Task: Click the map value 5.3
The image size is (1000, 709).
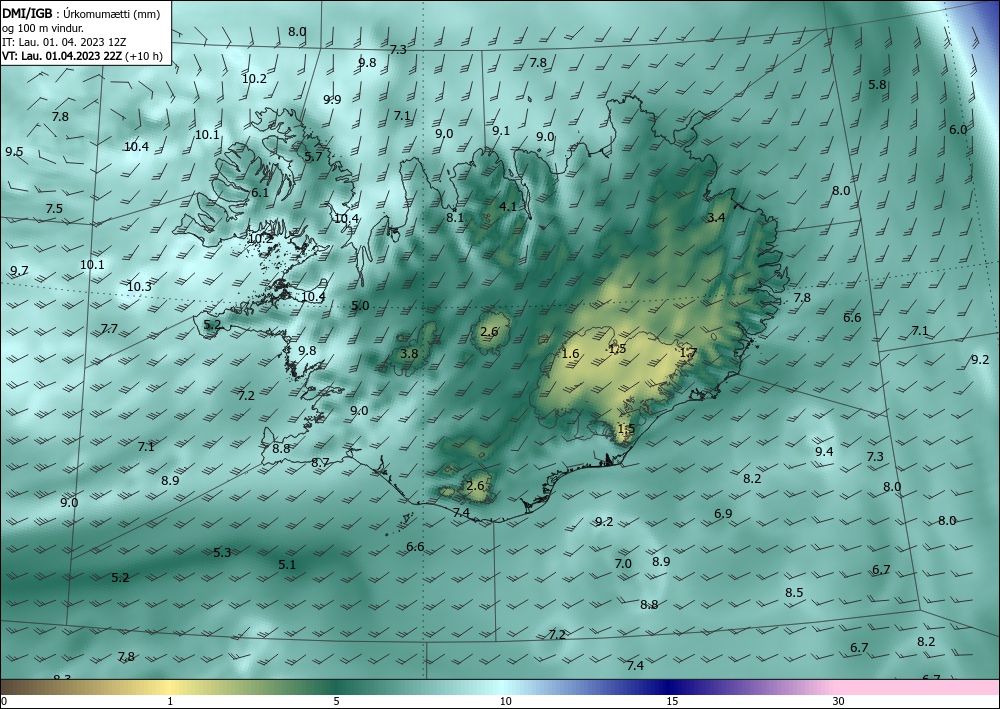Action: point(222,553)
